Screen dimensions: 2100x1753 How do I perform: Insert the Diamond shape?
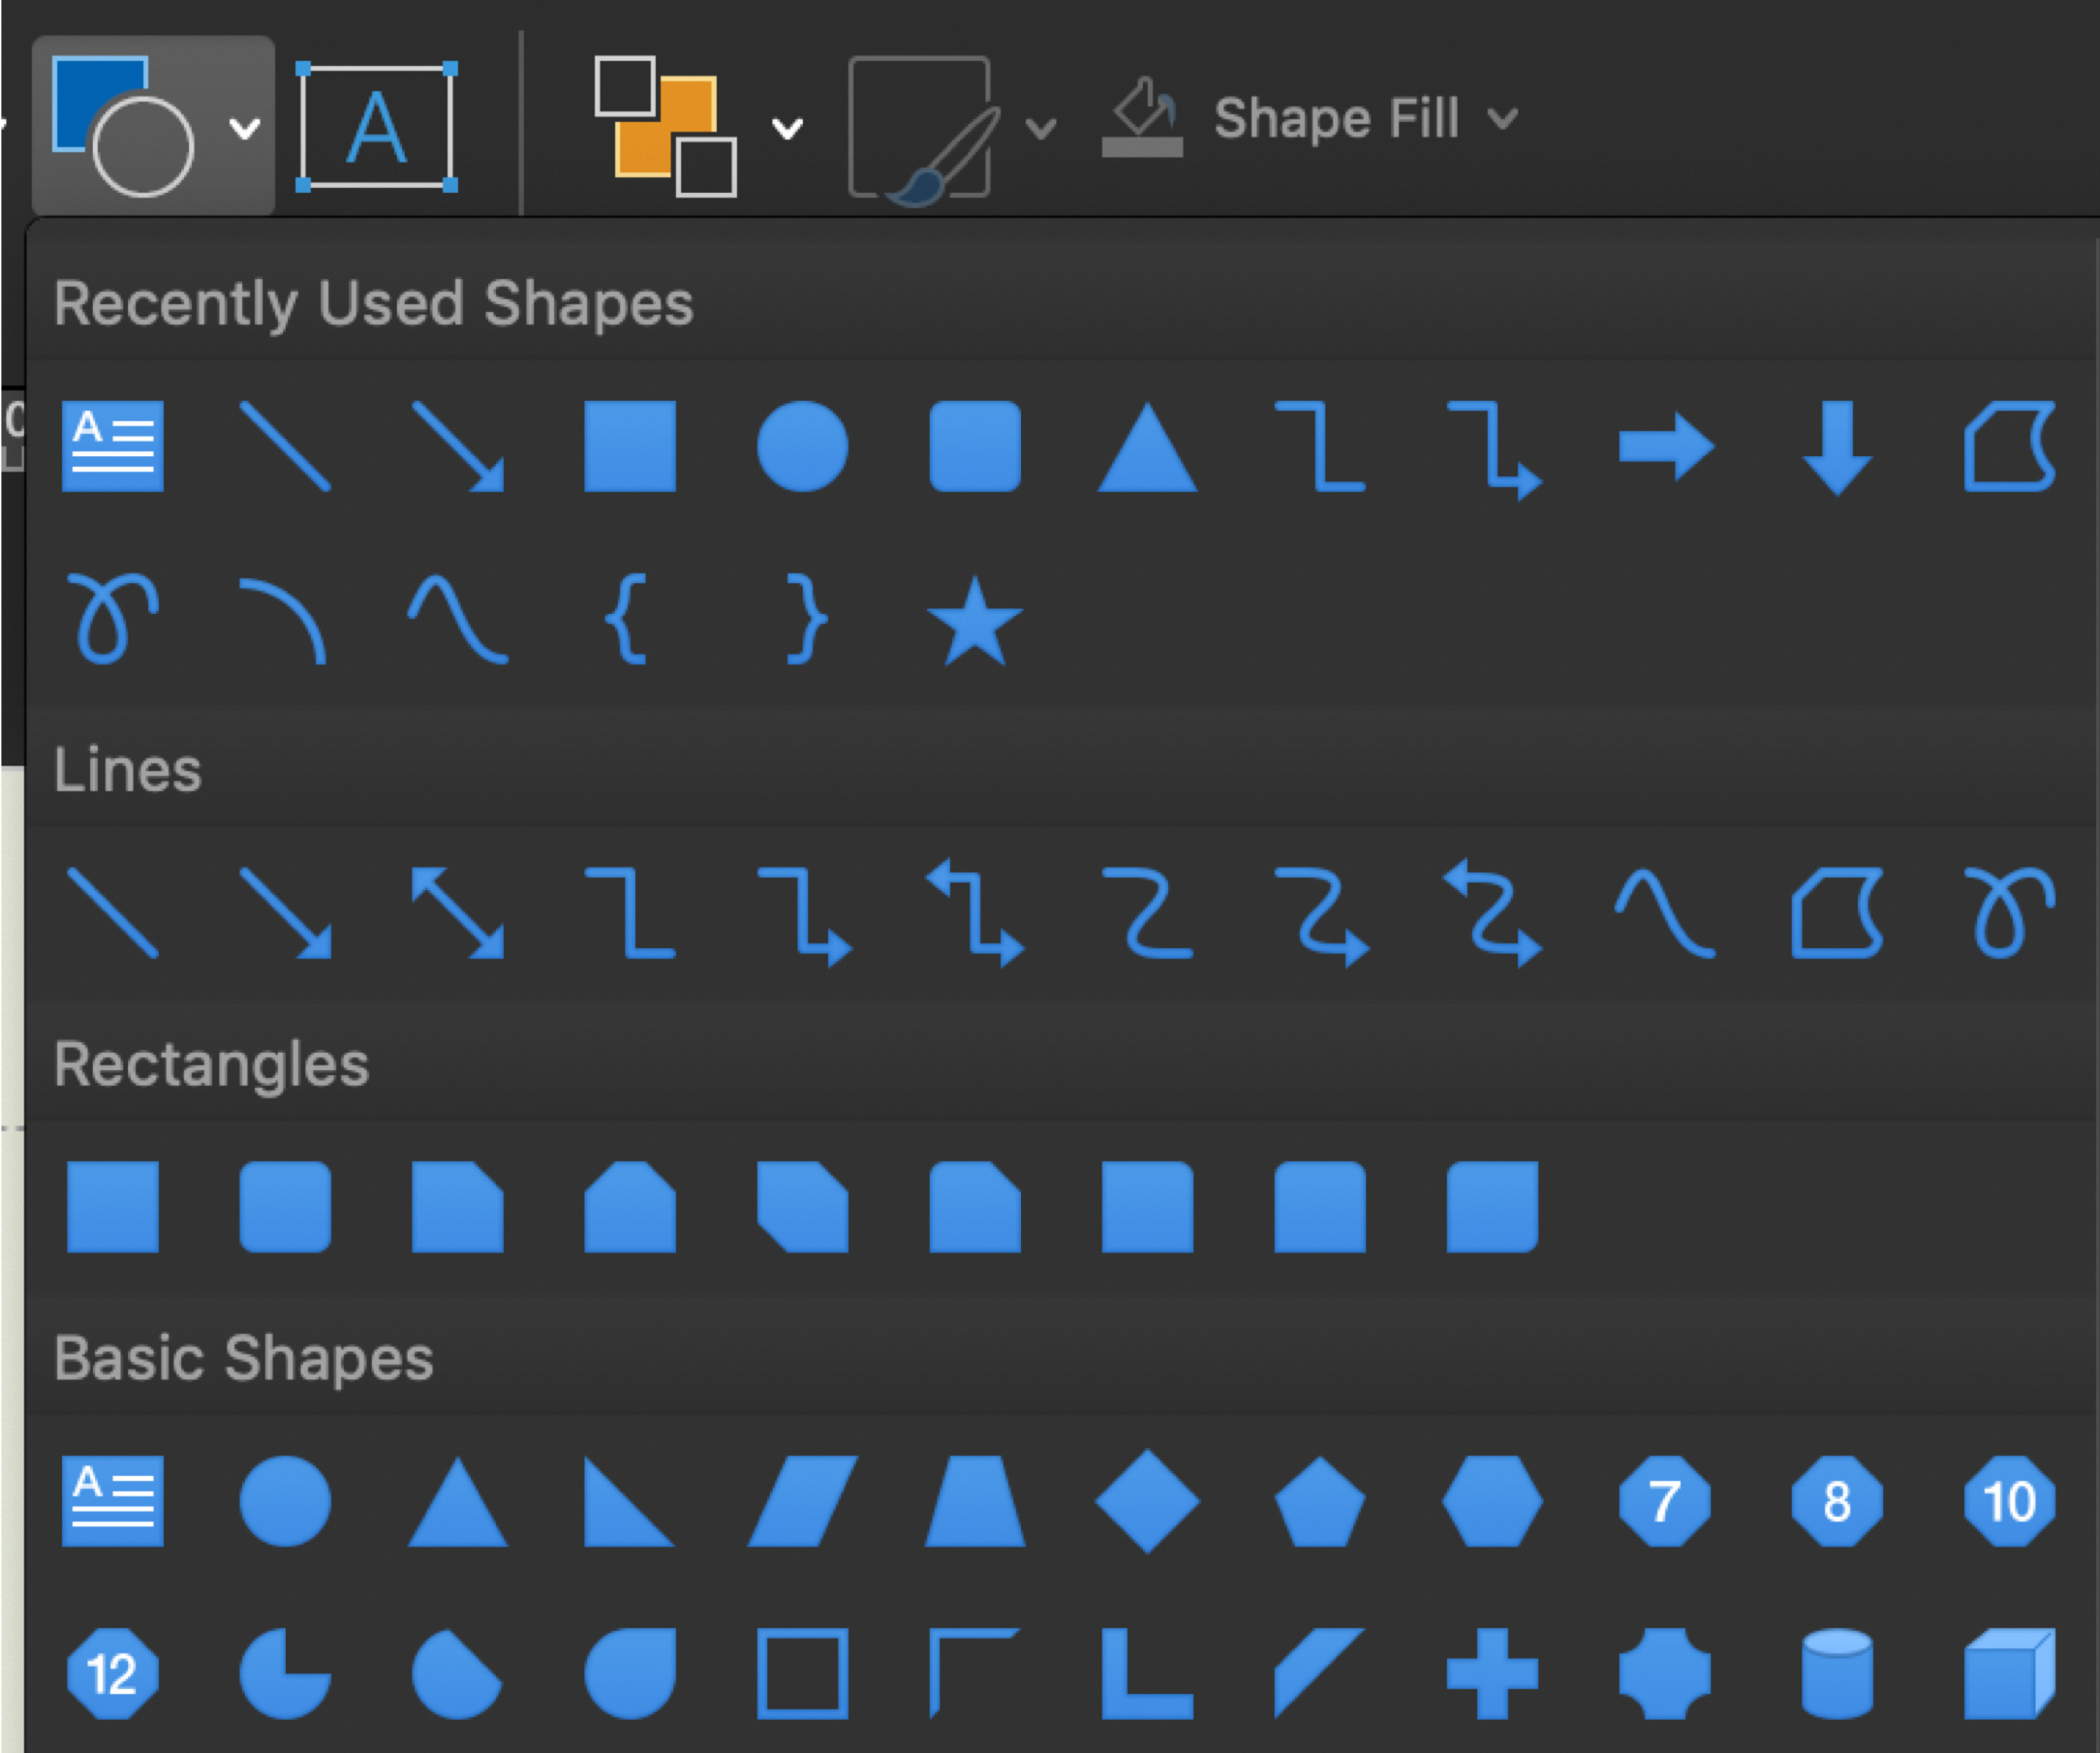1148,1501
